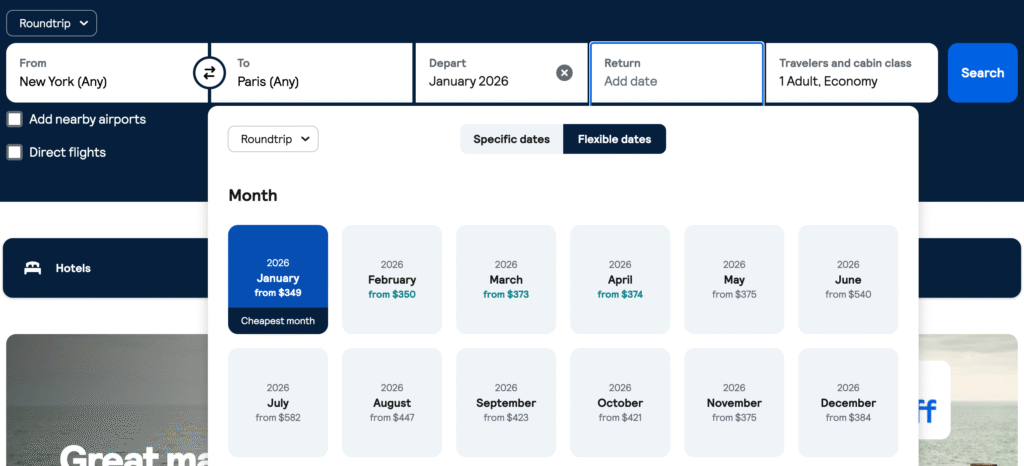Open the Roundtrip dropdown inside date panel
1024x466 pixels.
coord(273,139)
